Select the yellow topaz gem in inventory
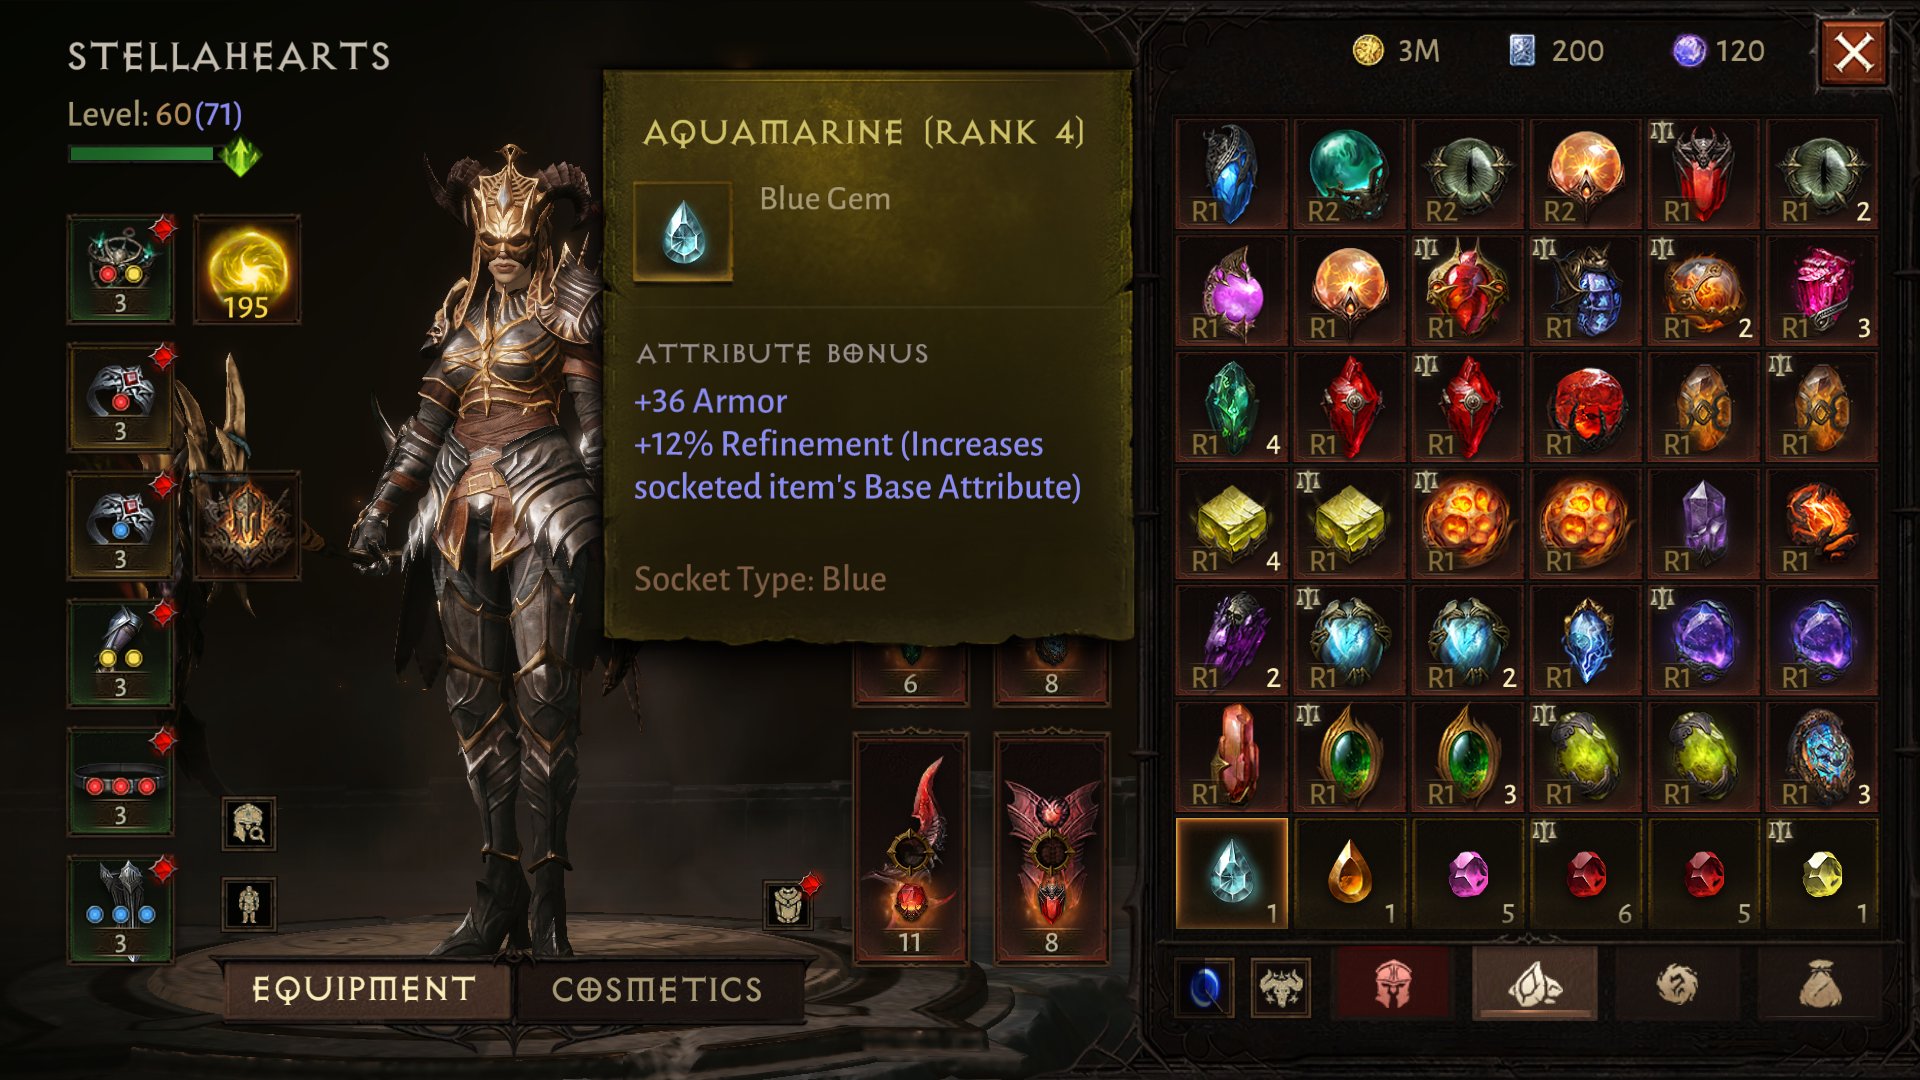 pos(1821,873)
